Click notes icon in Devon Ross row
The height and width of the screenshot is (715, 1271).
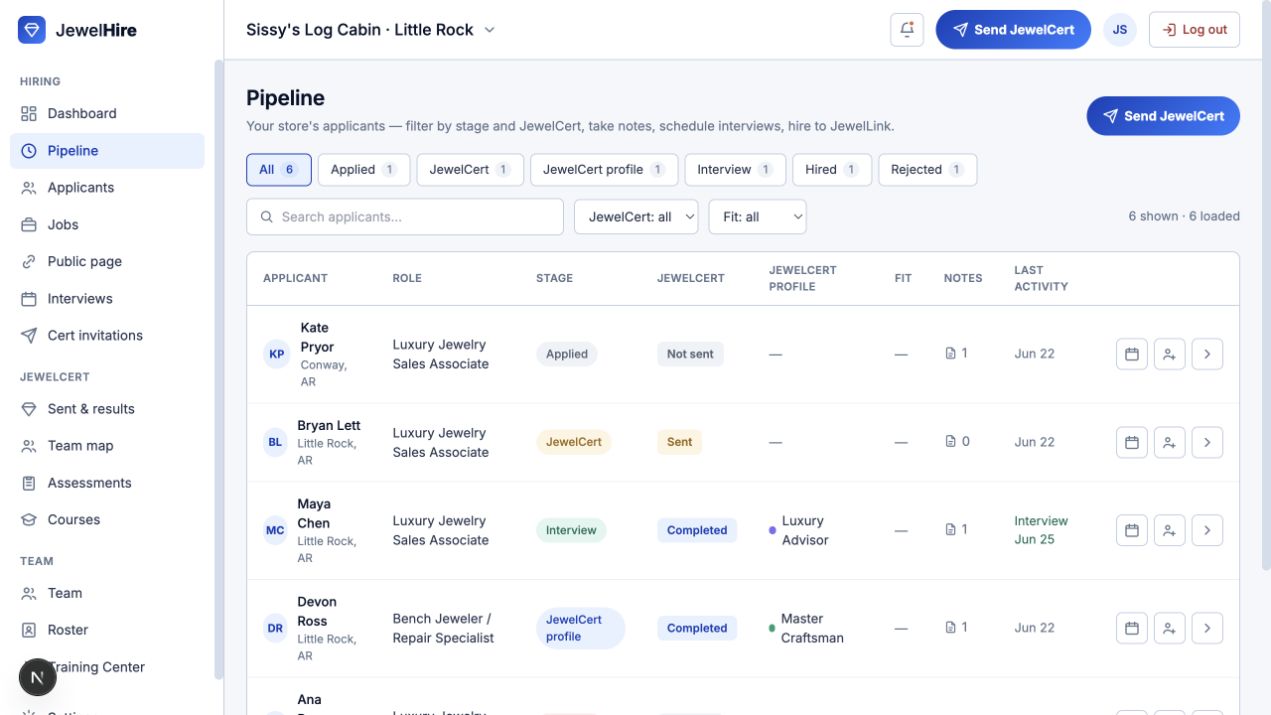click(951, 627)
